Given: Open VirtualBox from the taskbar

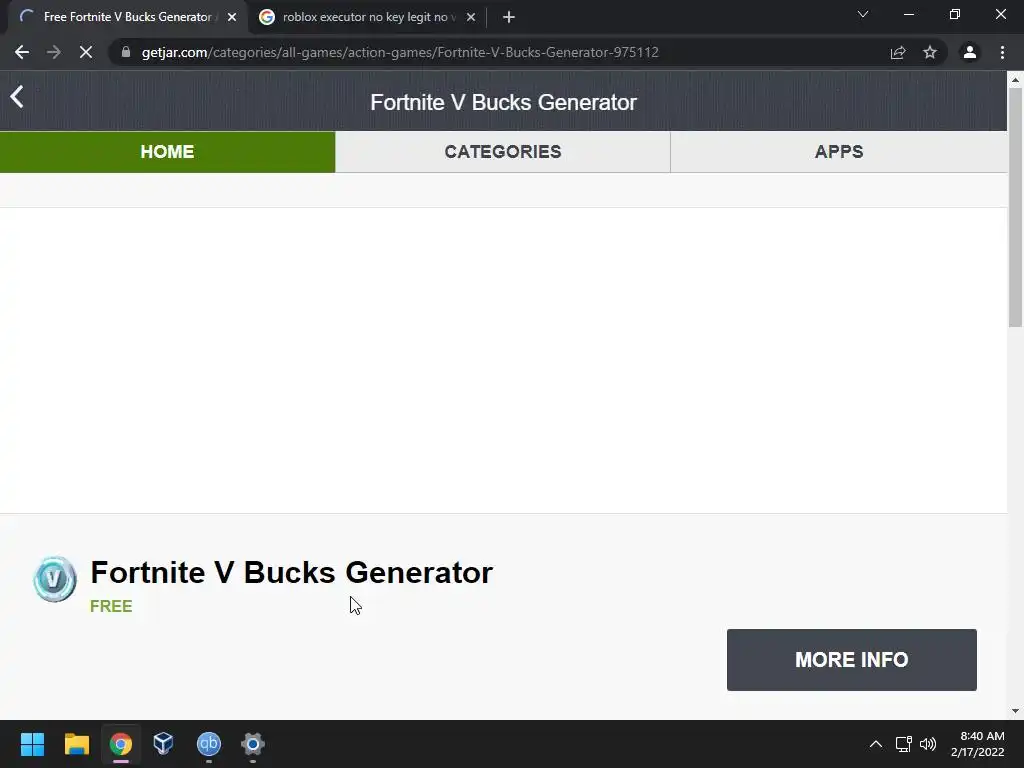Looking at the screenshot, I should [163, 744].
